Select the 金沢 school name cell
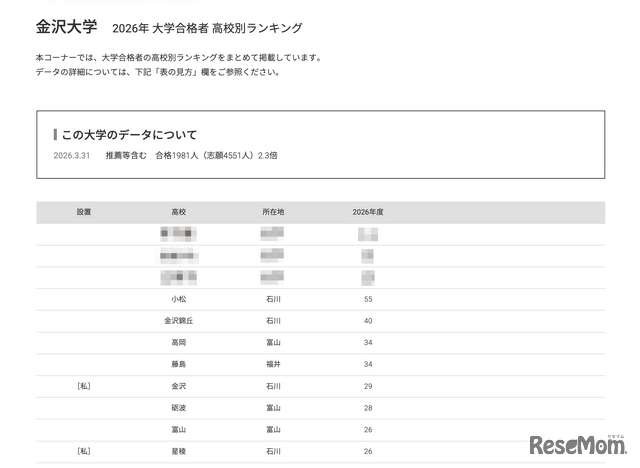This screenshot has height=468, width=640. coord(179,386)
